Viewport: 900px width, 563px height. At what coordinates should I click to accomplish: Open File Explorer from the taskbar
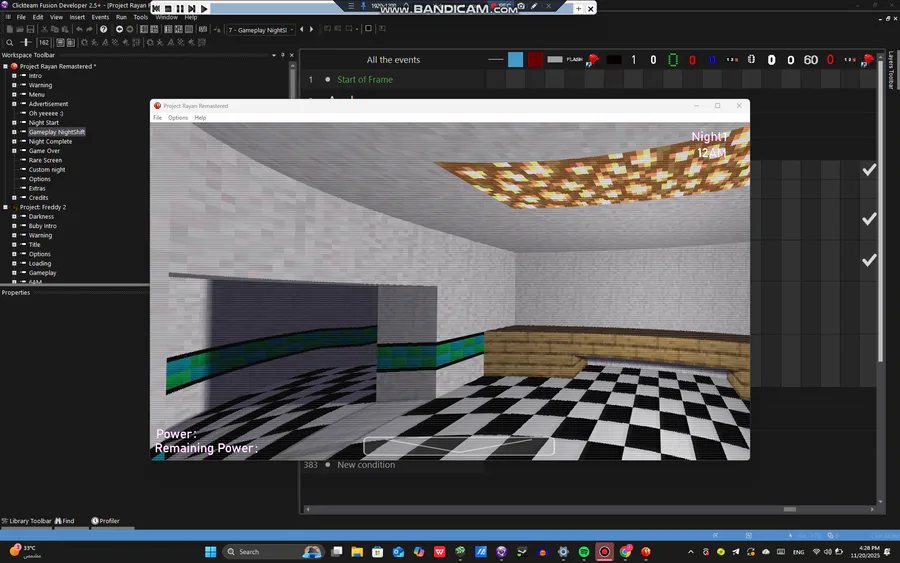[x=357, y=552]
